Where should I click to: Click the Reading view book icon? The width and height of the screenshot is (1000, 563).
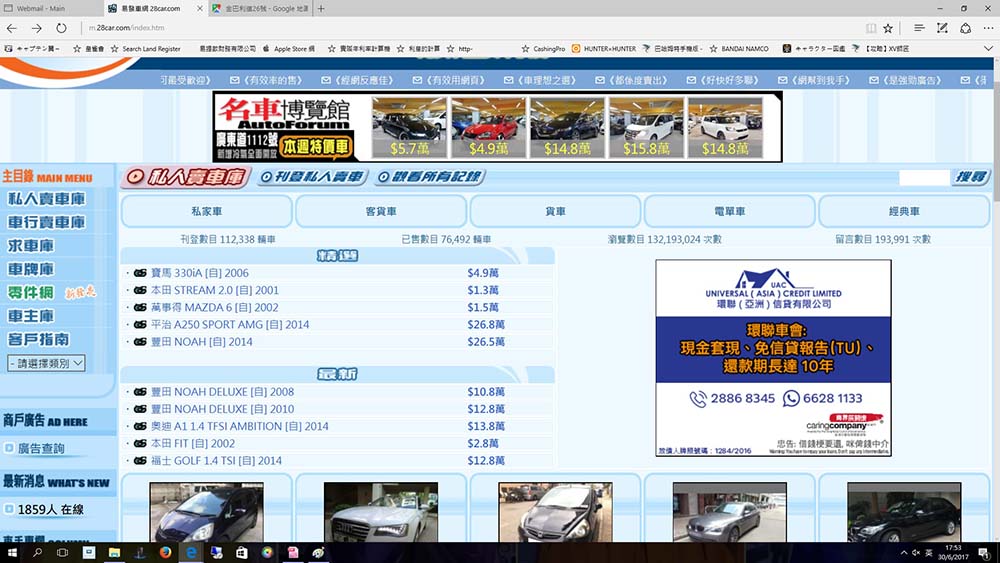coord(869,28)
